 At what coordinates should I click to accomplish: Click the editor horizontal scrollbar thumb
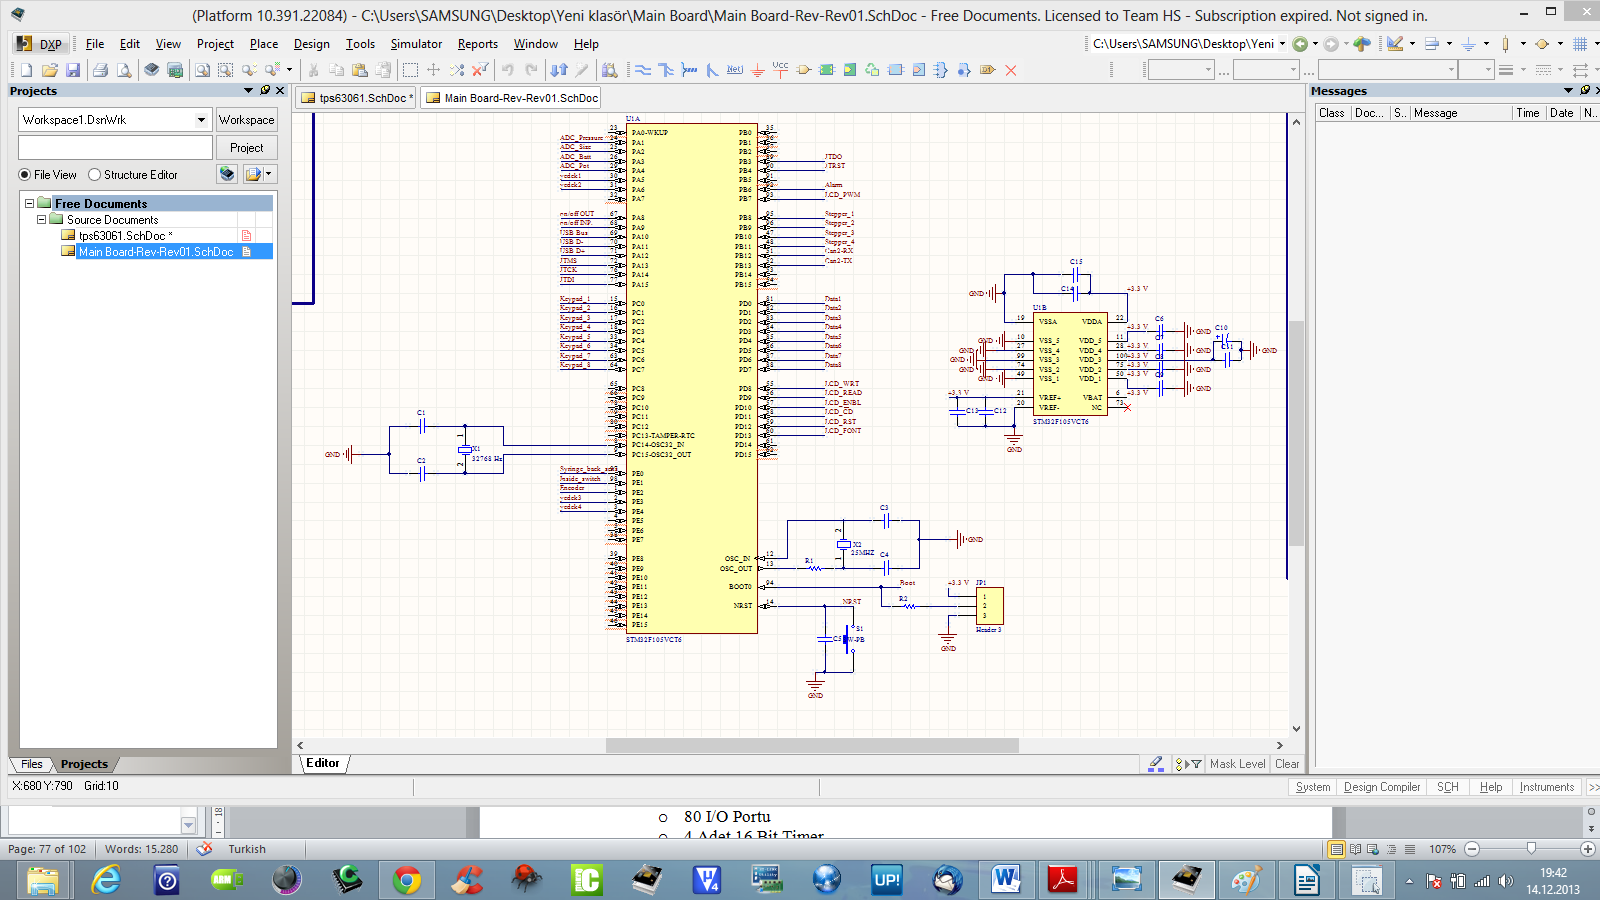point(812,745)
